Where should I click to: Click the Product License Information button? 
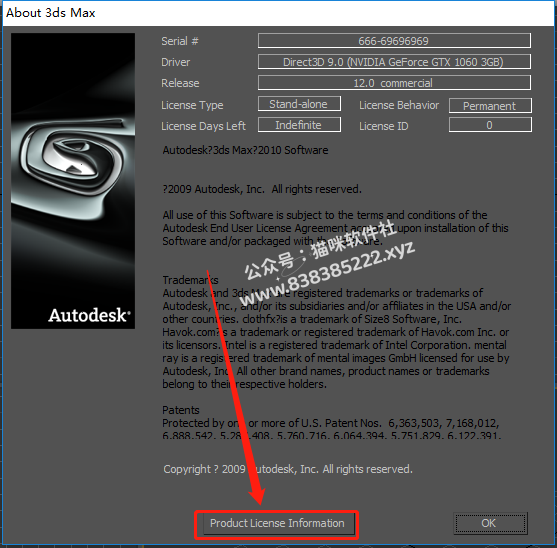coord(277,523)
